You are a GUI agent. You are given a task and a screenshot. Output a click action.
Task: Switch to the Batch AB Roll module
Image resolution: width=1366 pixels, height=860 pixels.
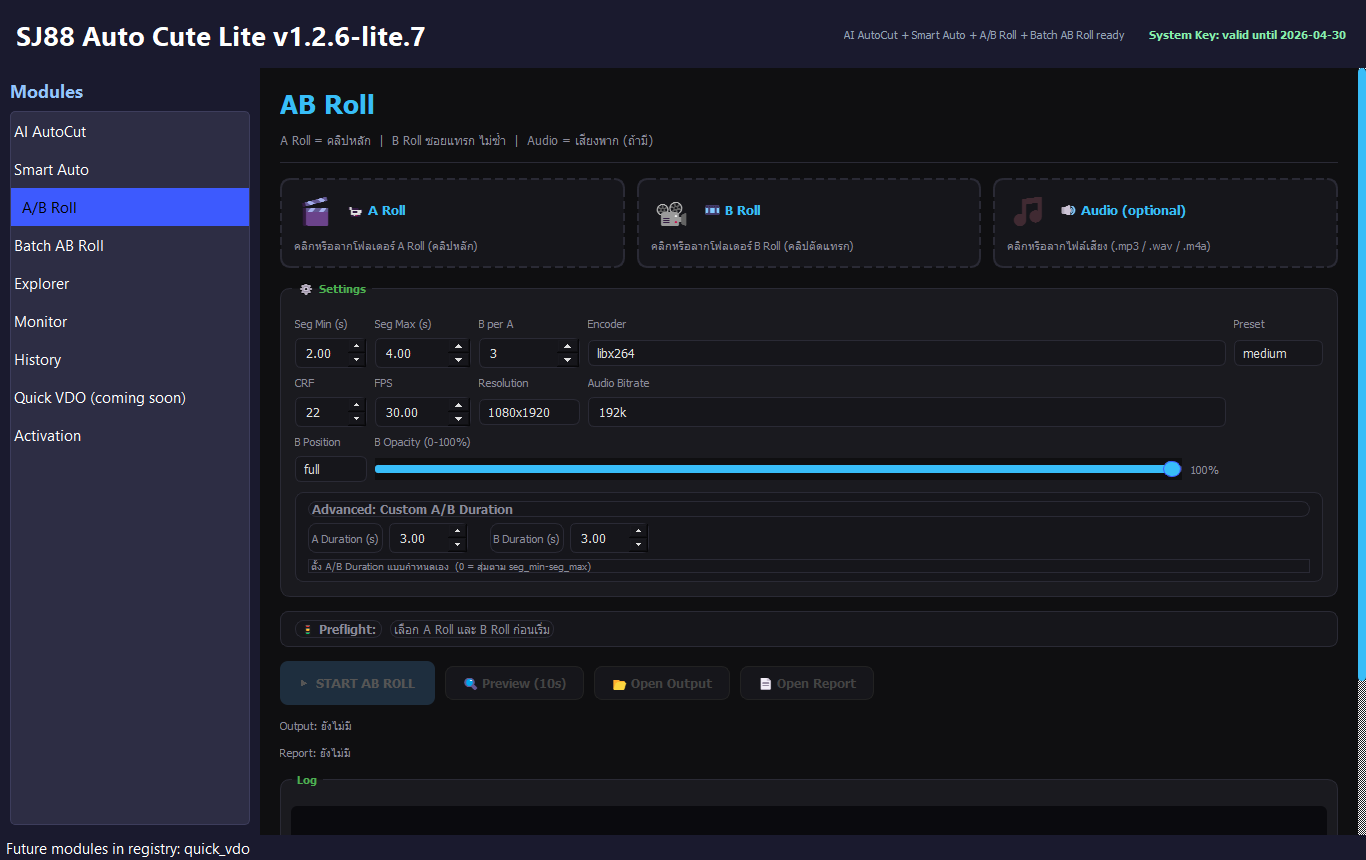(x=59, y=246)
